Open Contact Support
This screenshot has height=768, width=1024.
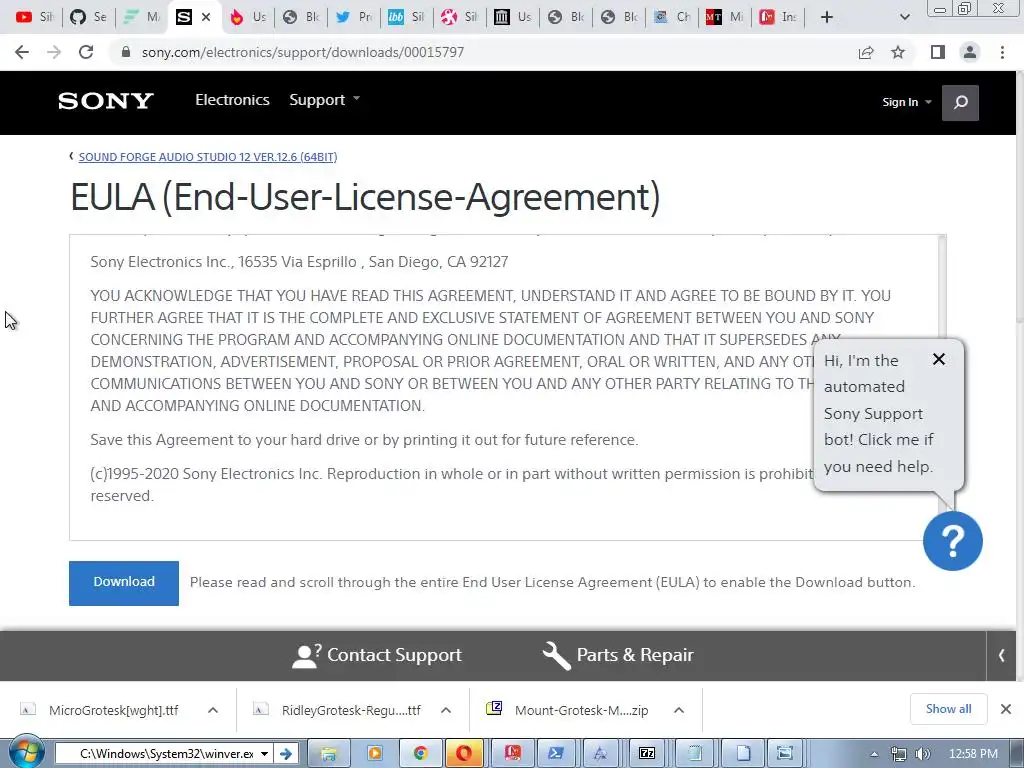click(377, 655)
